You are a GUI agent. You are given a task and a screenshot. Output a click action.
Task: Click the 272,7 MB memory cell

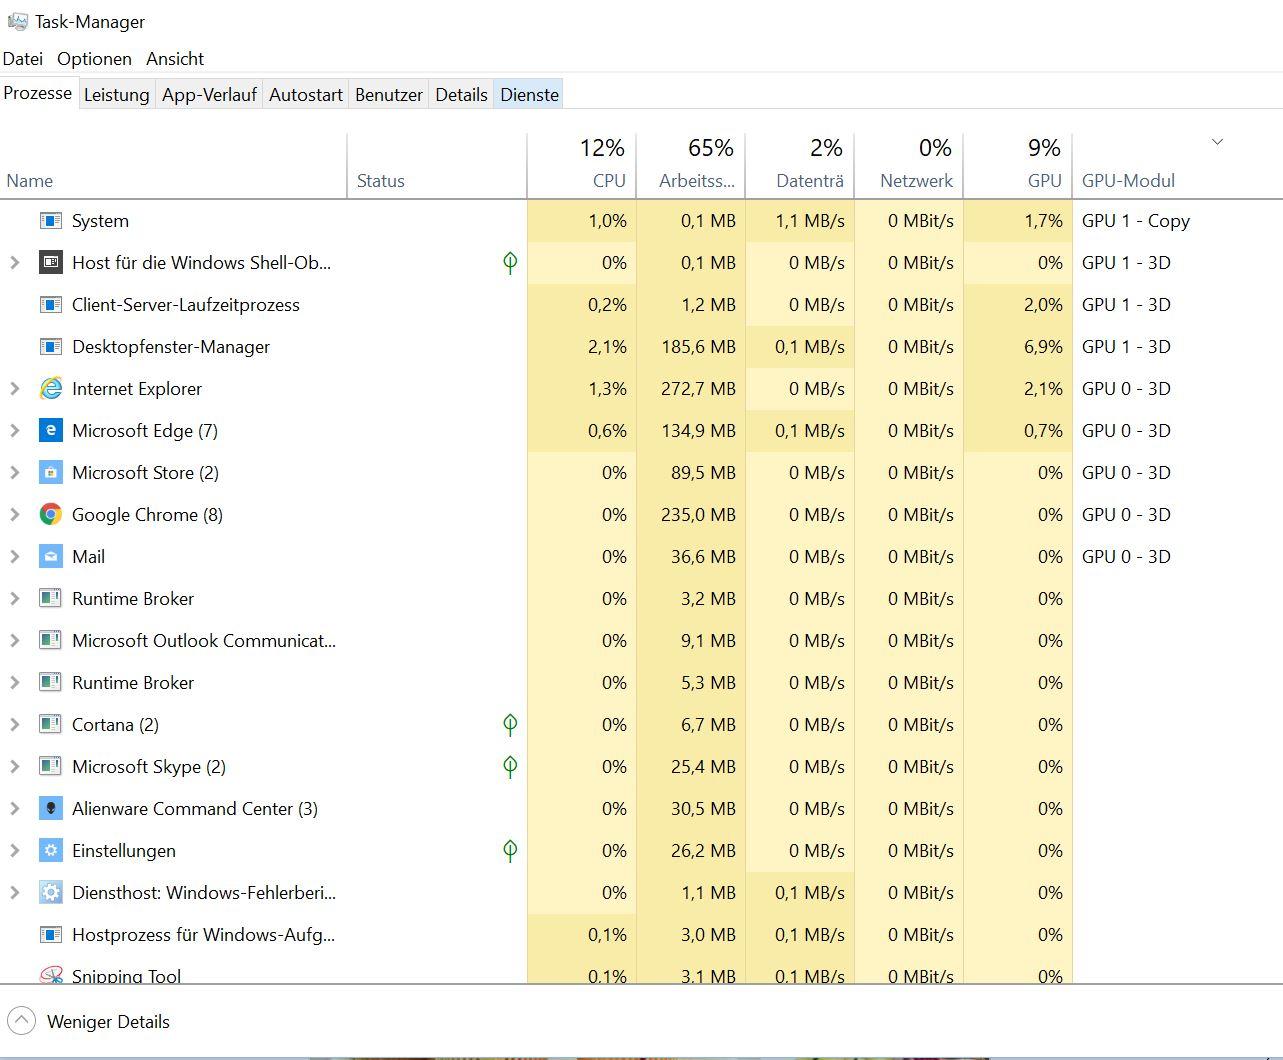(x=691, y=389)
